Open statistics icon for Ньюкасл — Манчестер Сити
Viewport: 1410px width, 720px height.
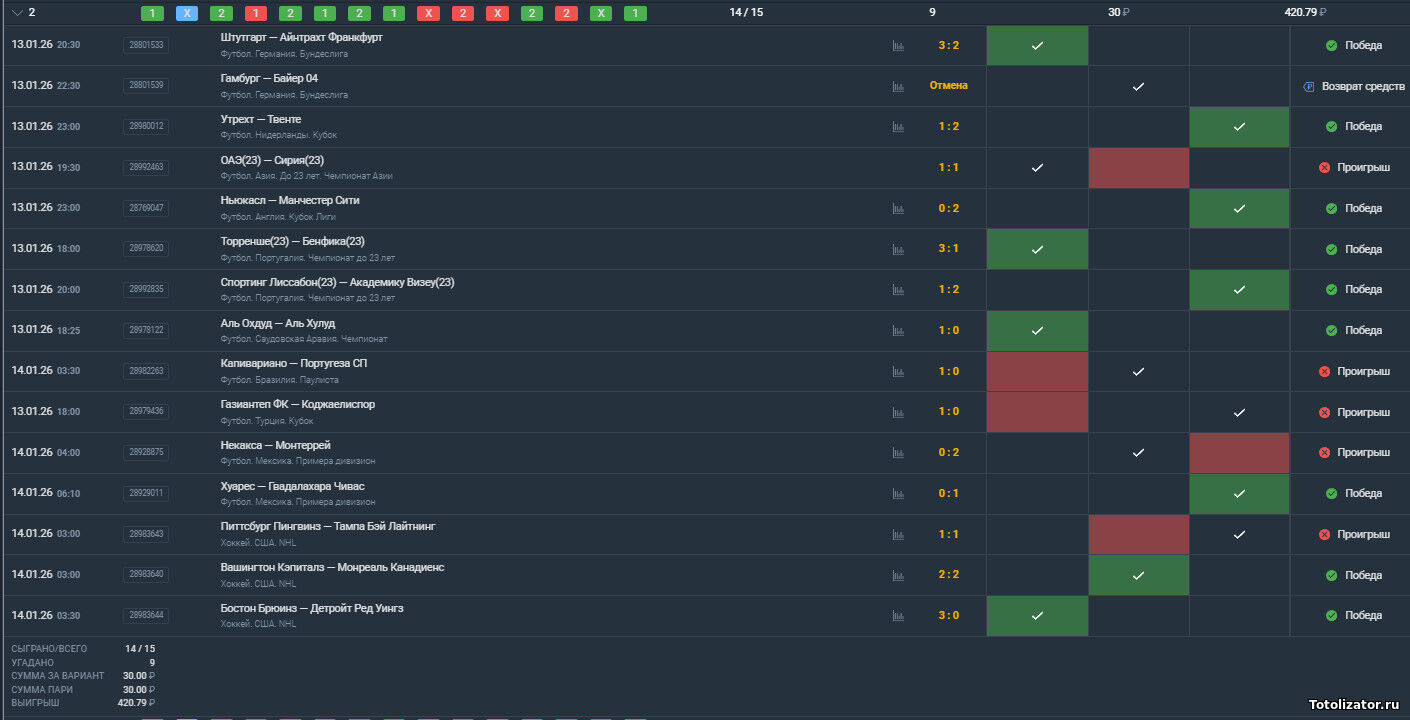tap(898, 209)
